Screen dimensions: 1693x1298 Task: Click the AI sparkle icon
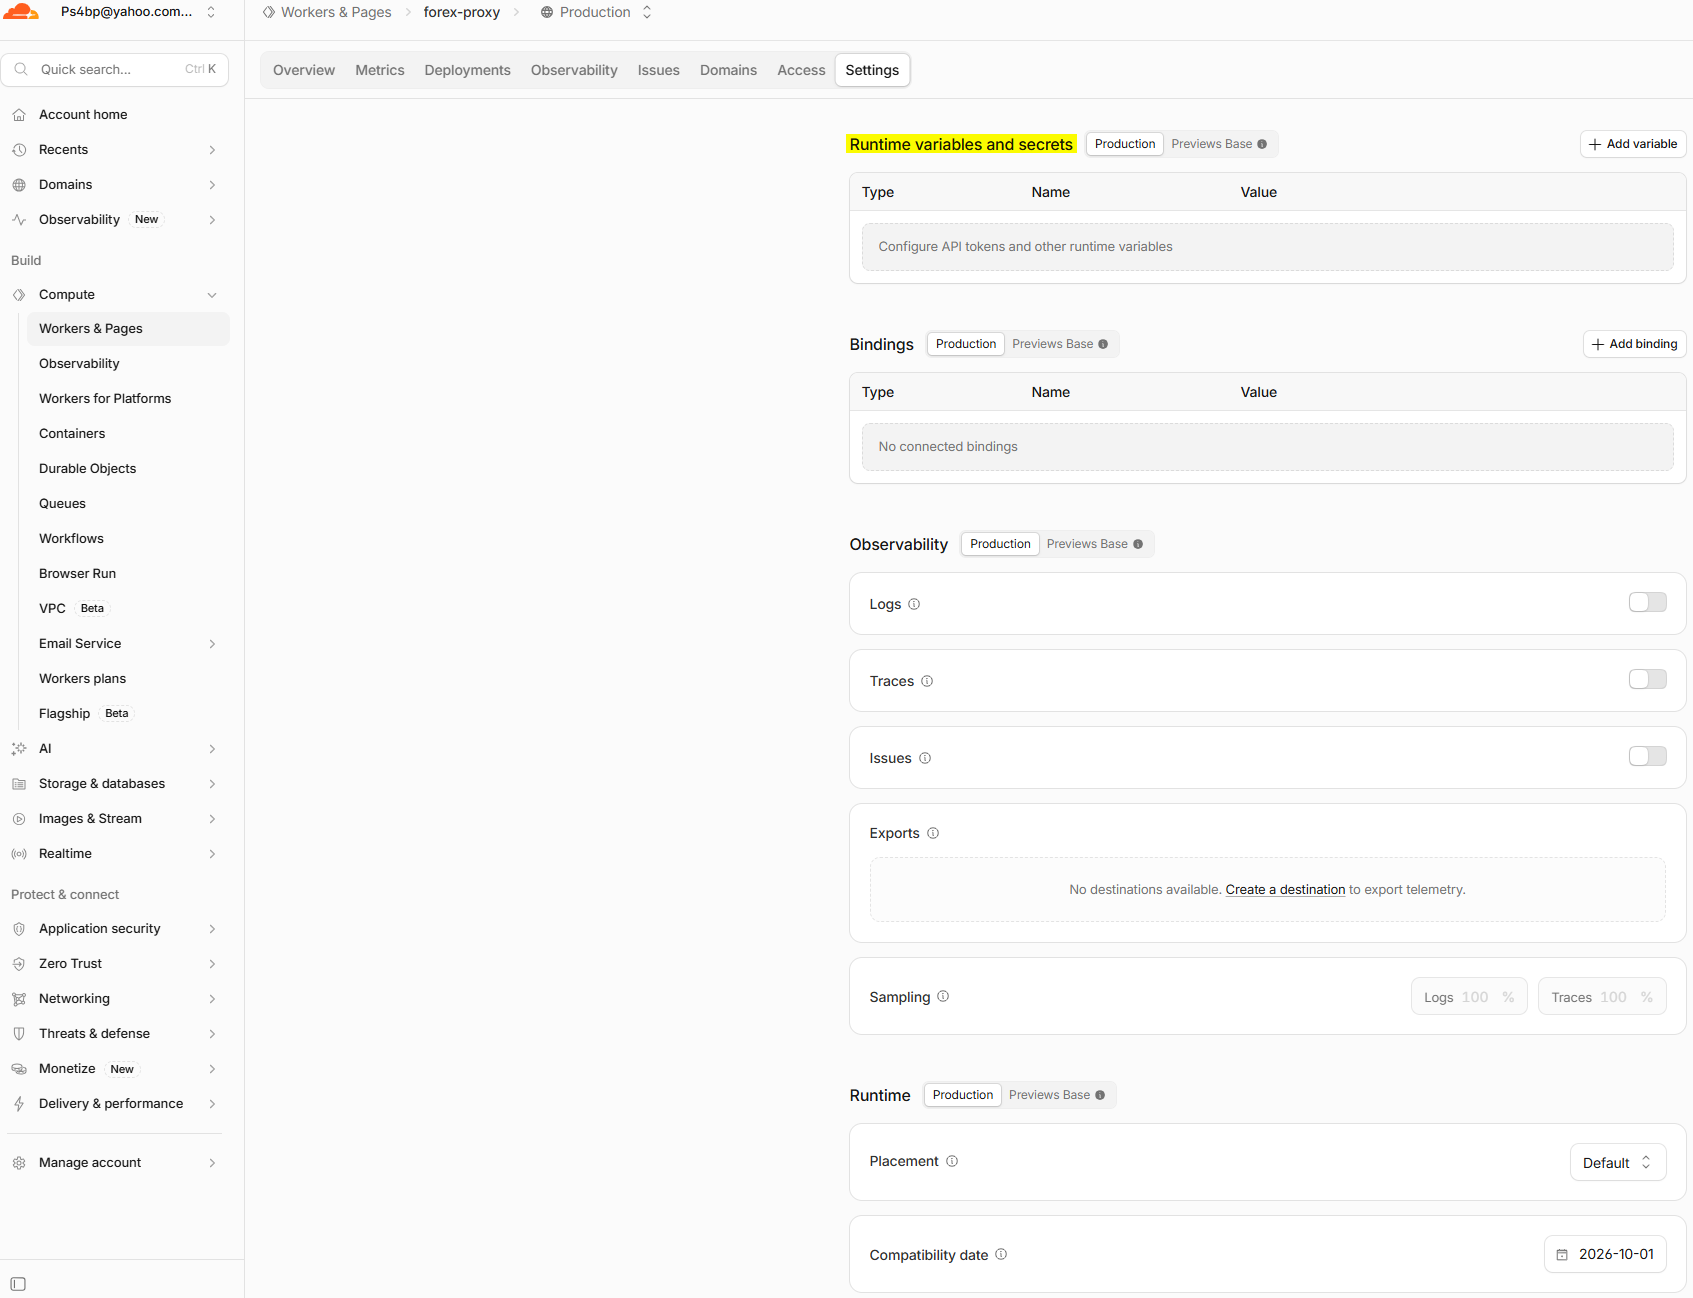(x=19, y=749)
